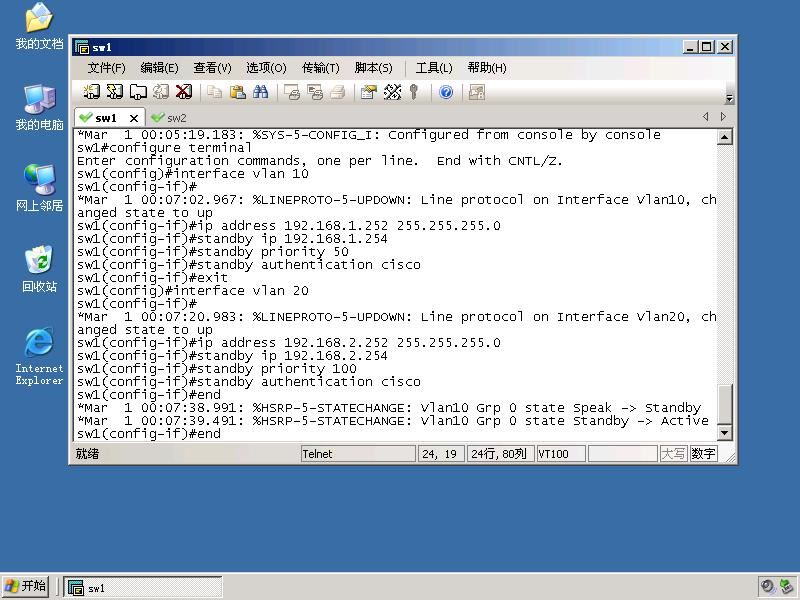
Task: Click the 'standby priority 100' terminal line
Action: pyautogui.click(x=217, y=369)
